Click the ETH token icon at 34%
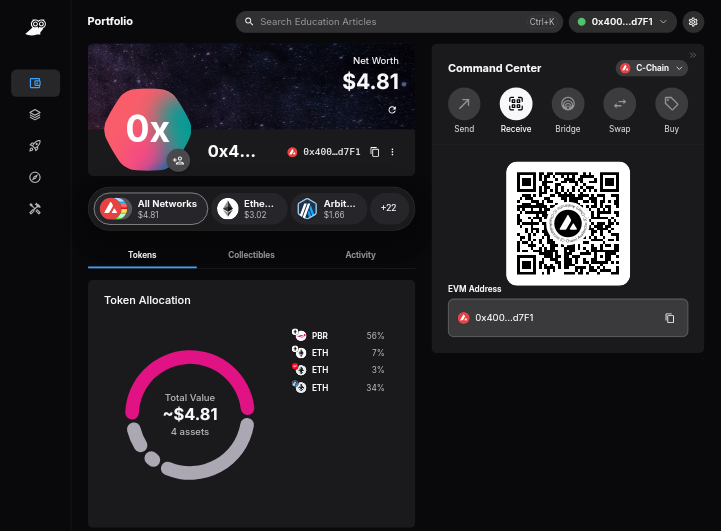This screenshot has height=531, width=721. 299,387
